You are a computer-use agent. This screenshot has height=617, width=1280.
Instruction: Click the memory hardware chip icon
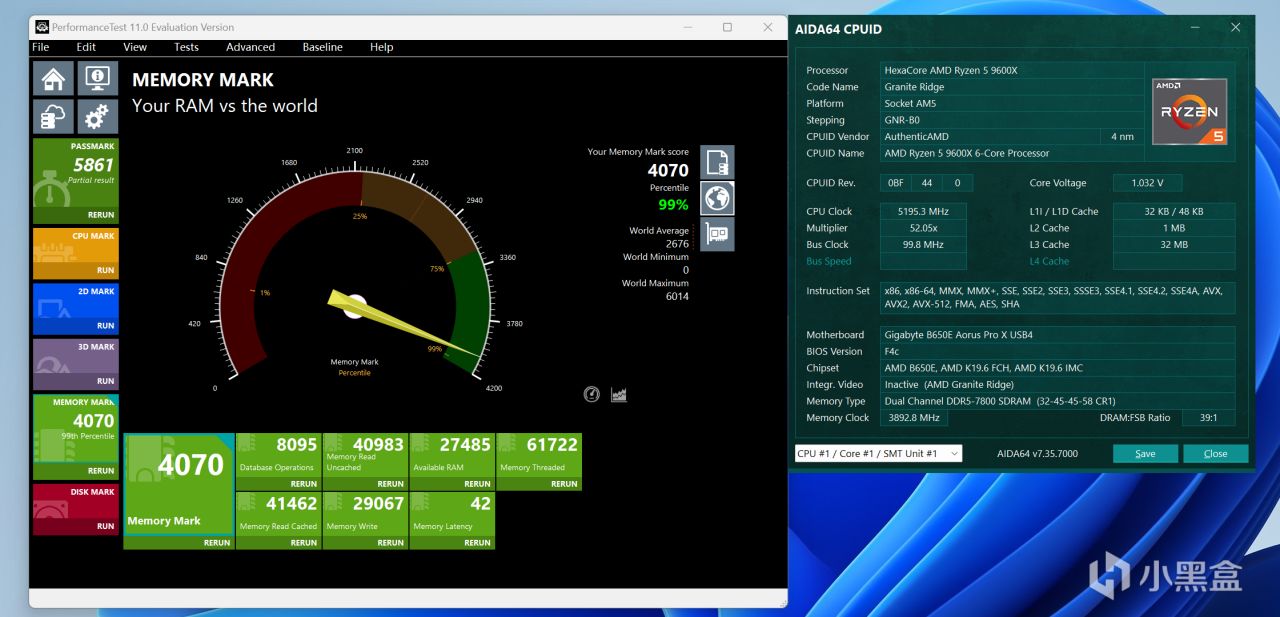(717, 234)
